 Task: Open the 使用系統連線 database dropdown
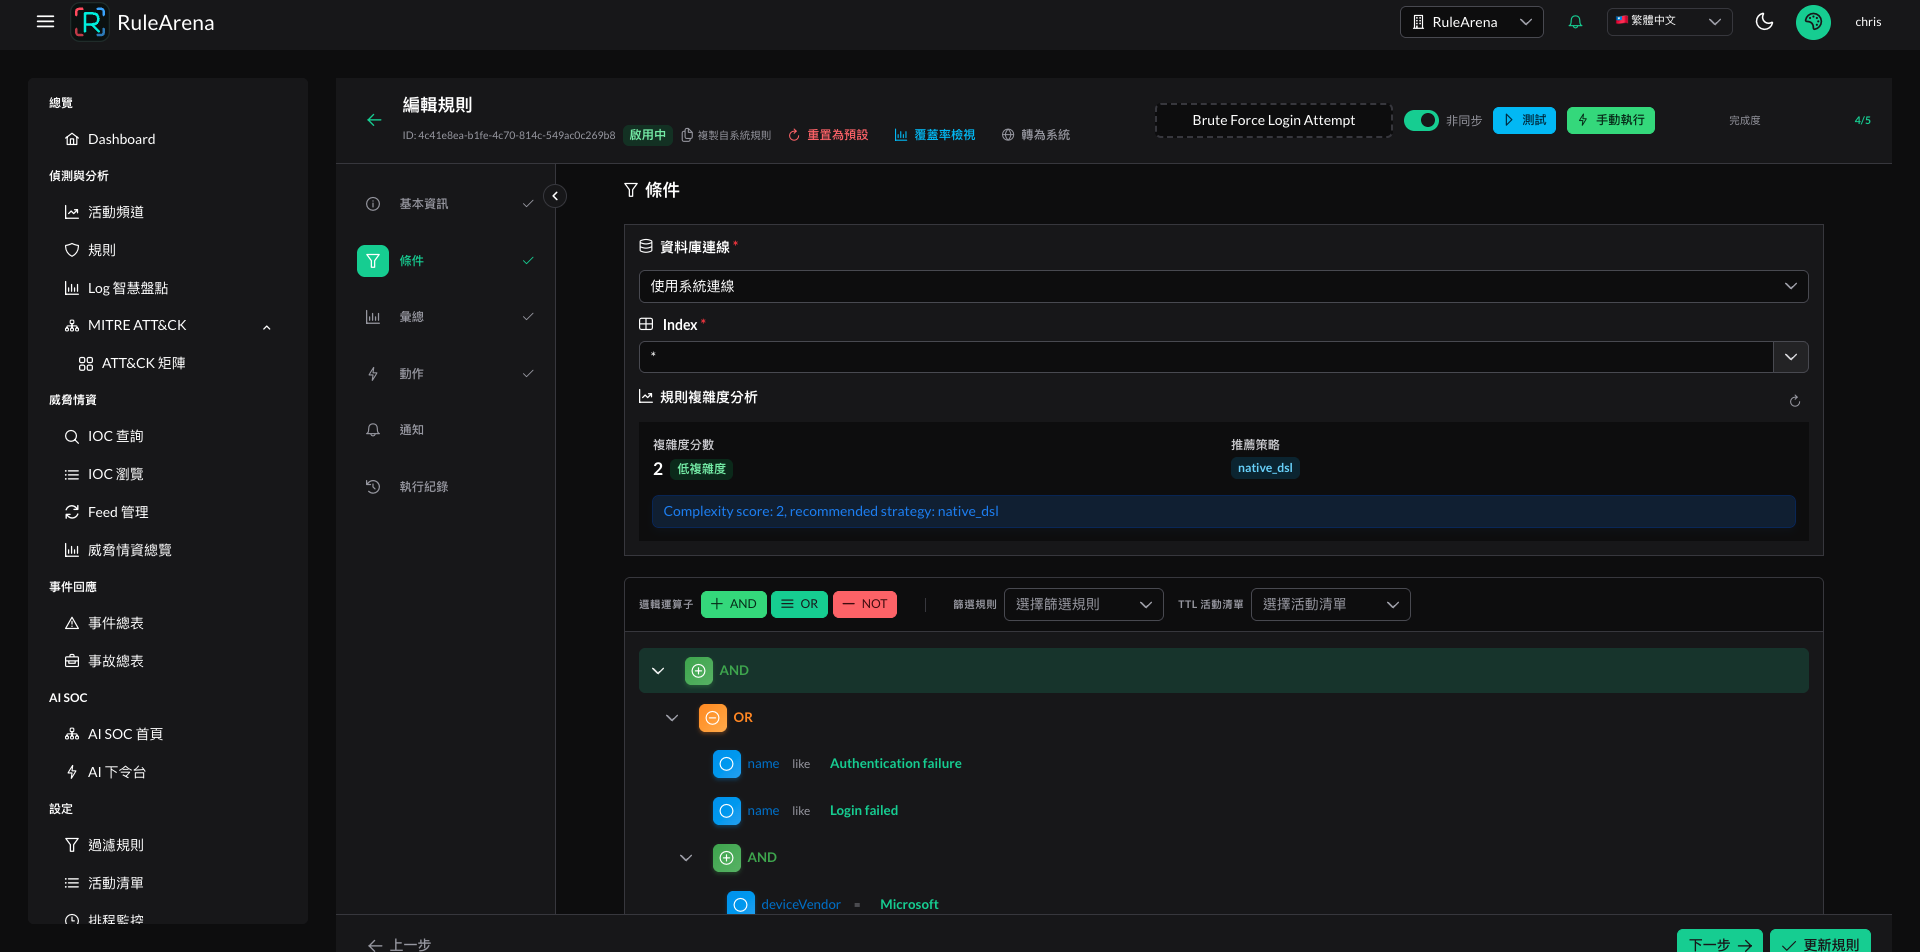[1223, 286]
